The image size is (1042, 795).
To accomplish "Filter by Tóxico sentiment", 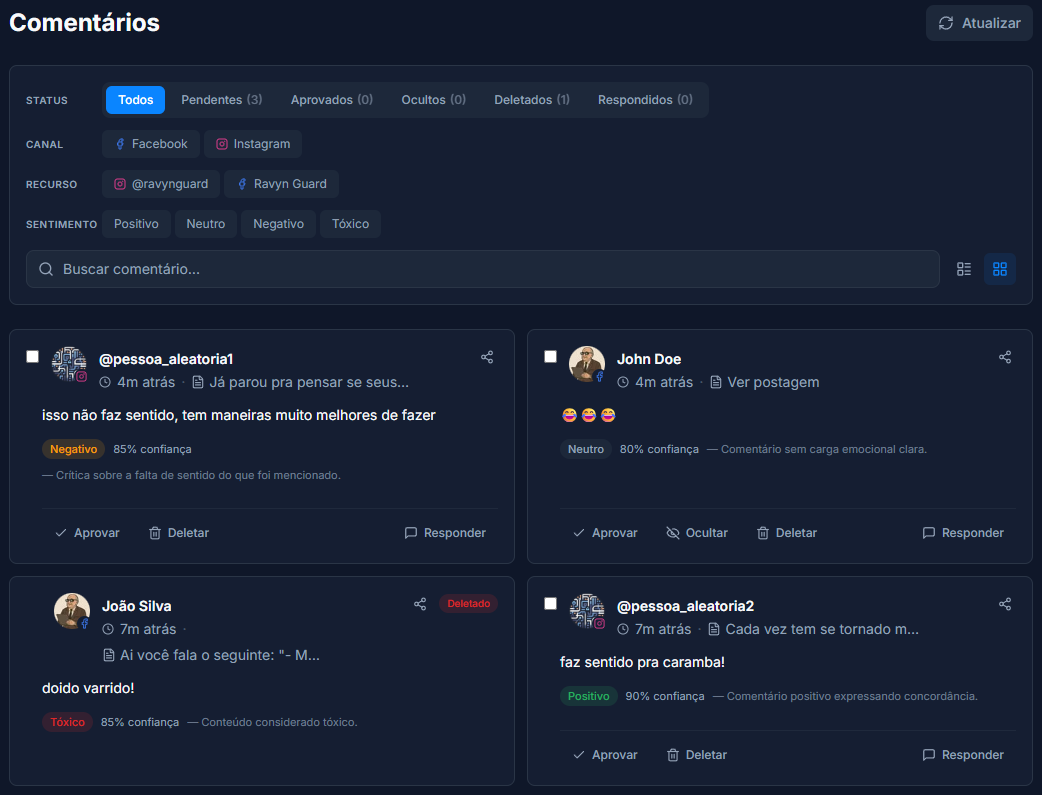I will point(350,224).
